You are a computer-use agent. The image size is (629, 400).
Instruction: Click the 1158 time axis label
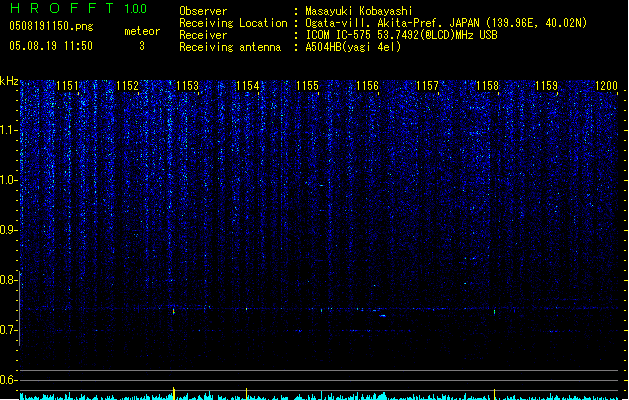(x=487, y=85)
